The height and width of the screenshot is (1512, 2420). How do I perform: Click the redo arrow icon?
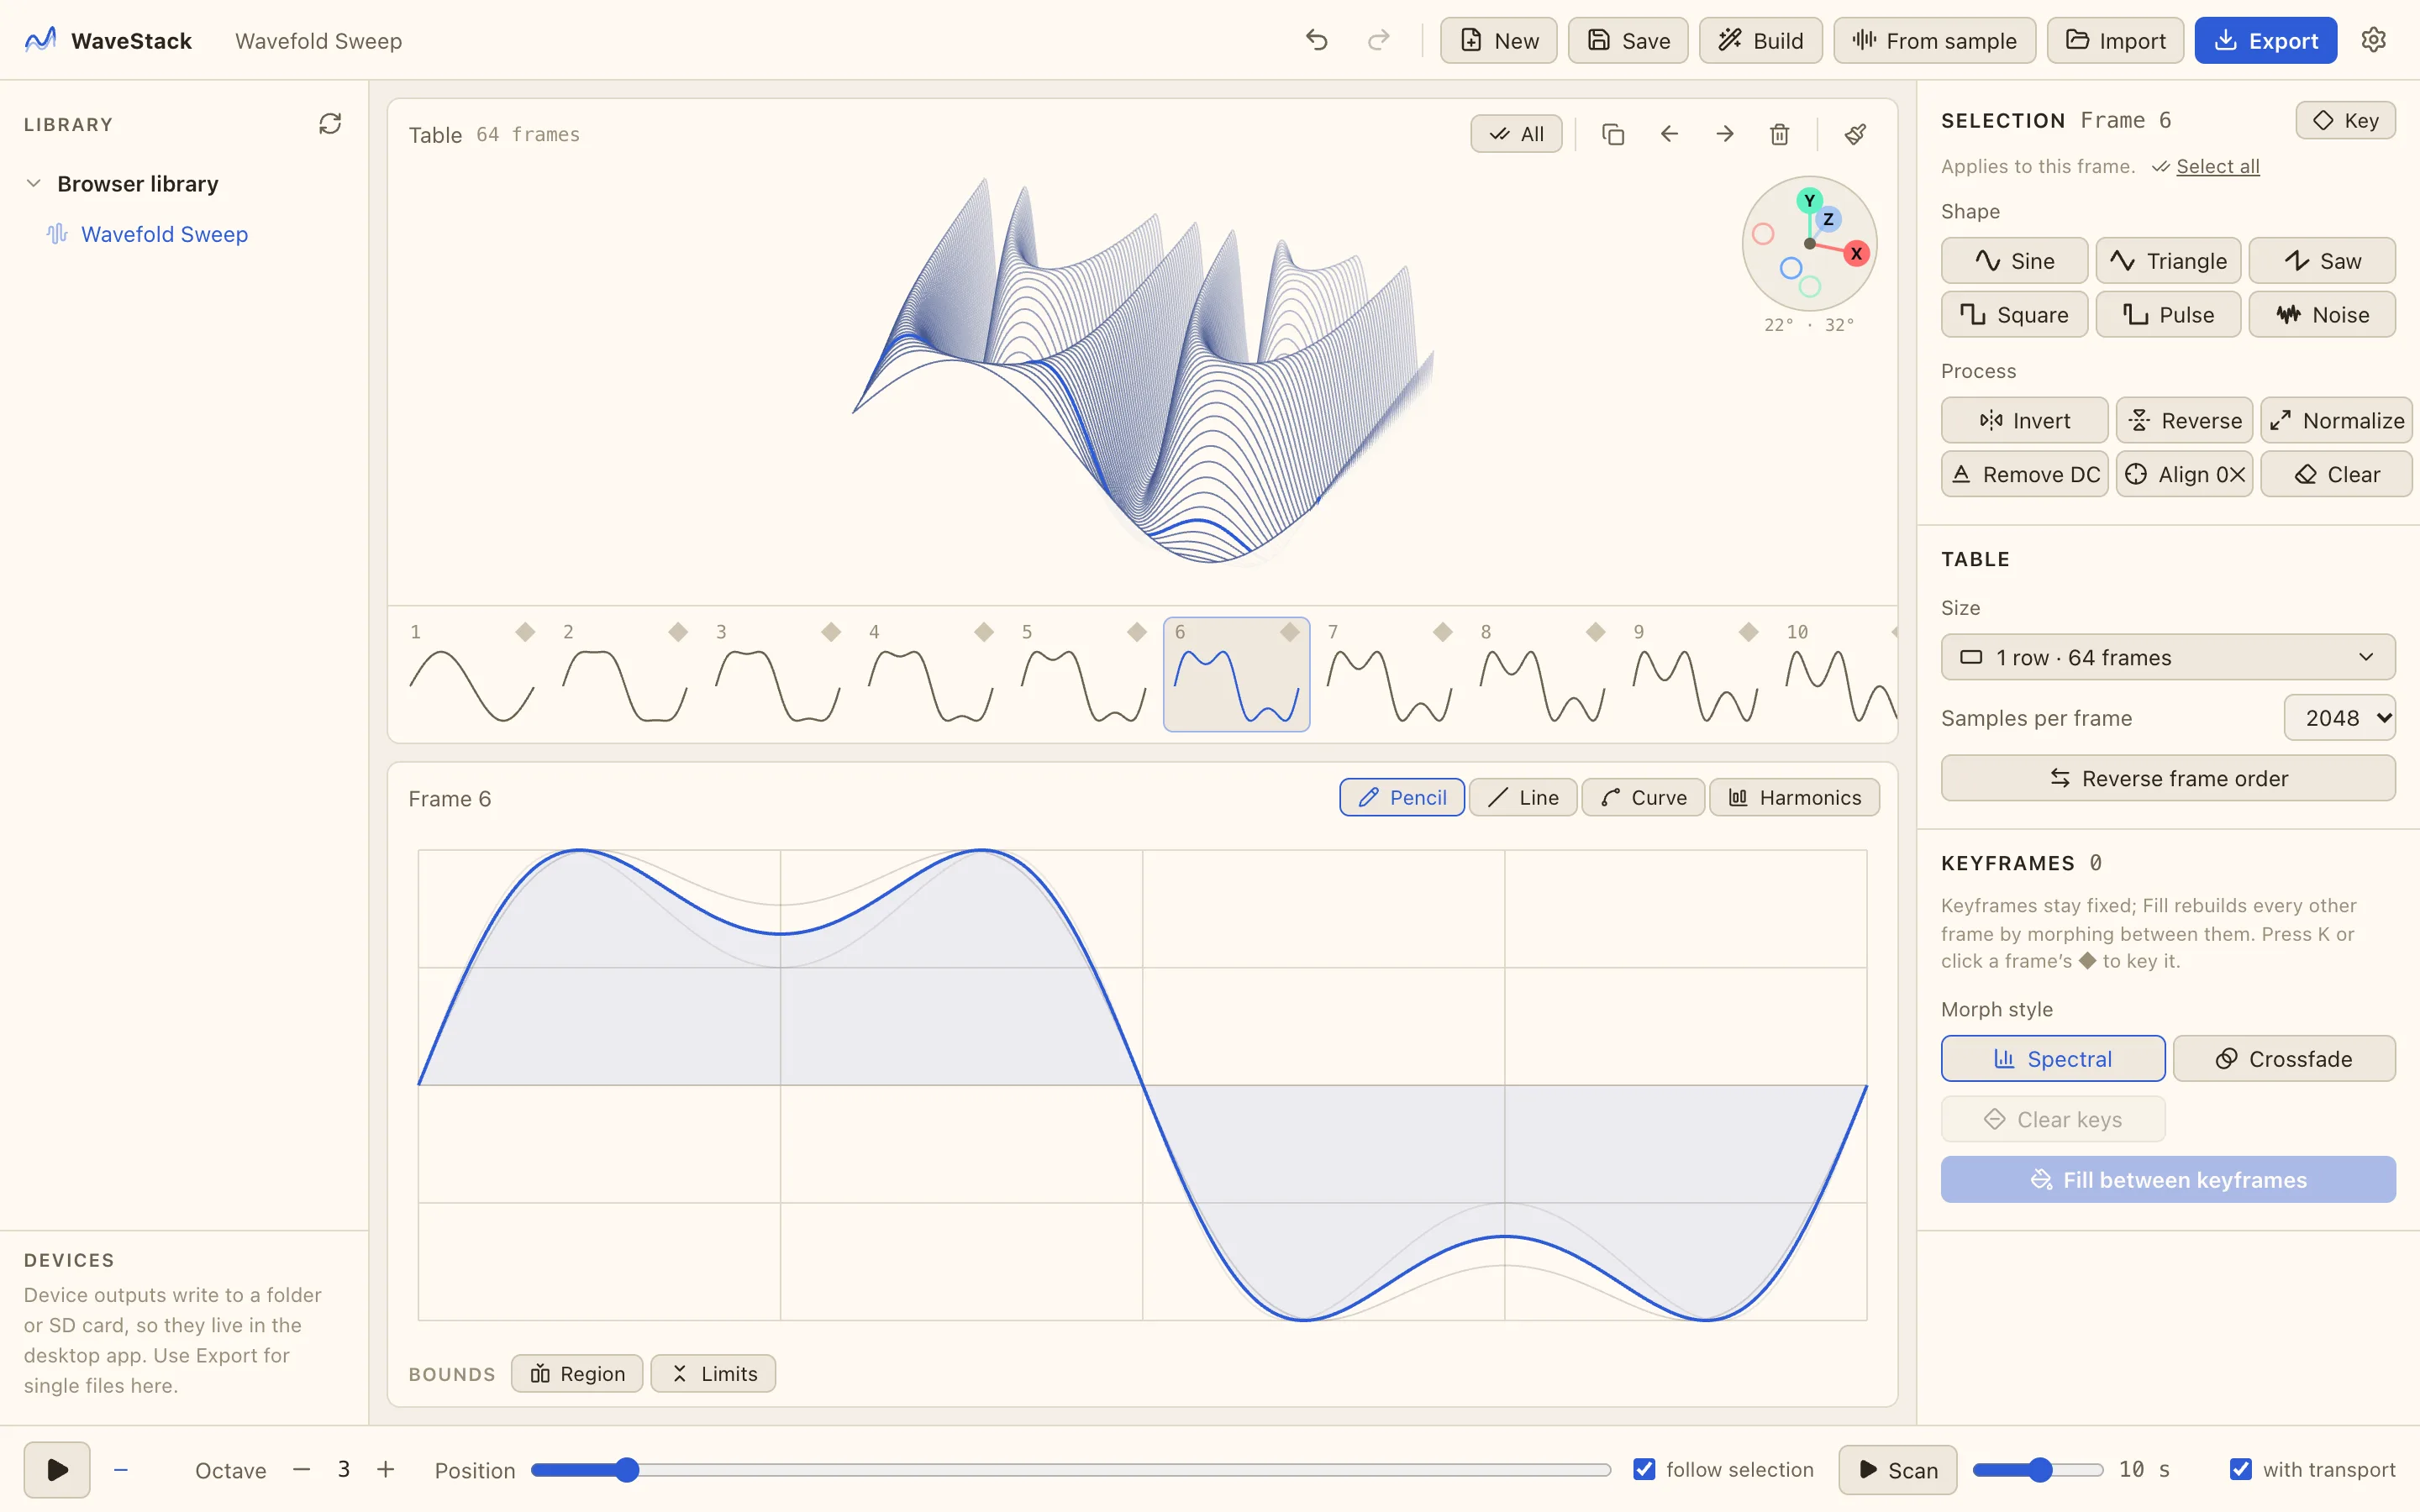pyautogui.click(x=1378, y=40)
